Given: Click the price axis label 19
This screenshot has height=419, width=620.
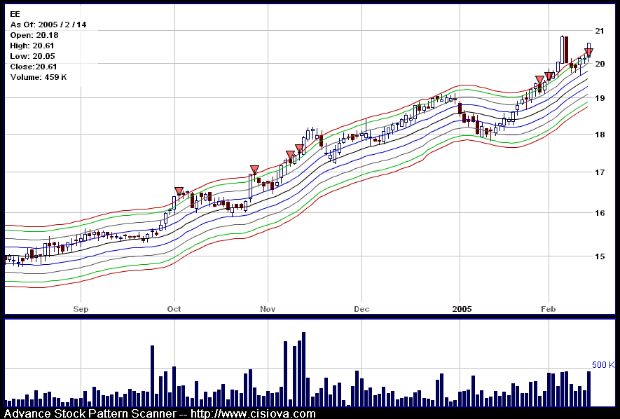Looking at the screenshot, I should click(599, 98).
